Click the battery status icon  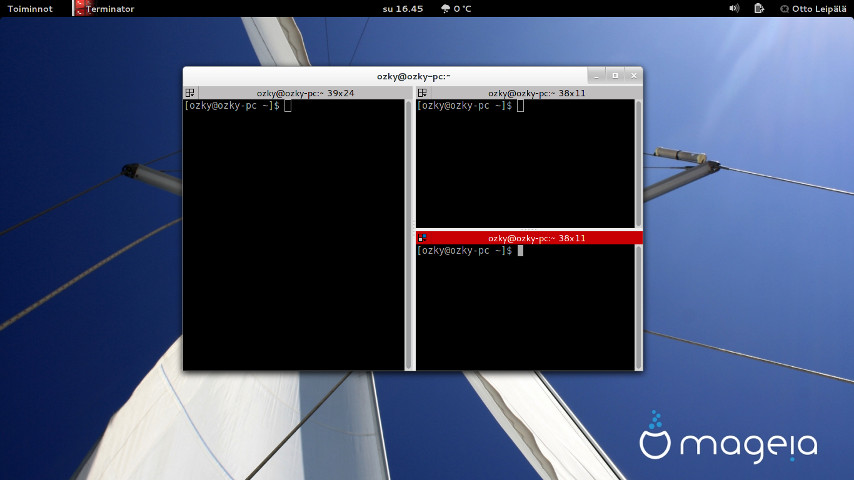(759, 8)
